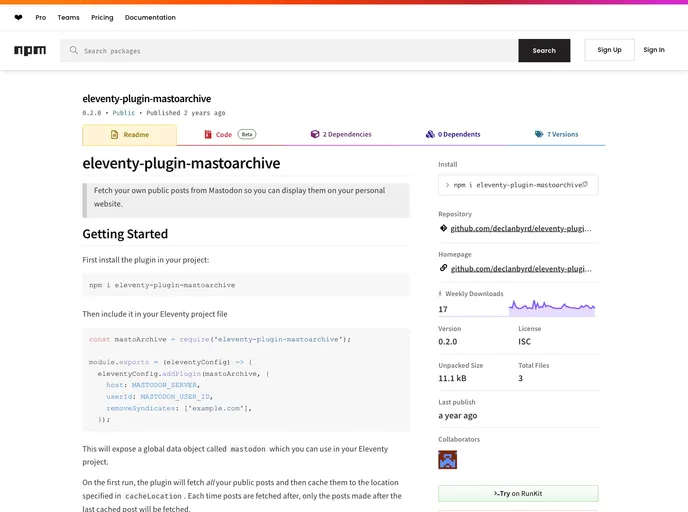Image resolution: width=688 pixels, height=512 pixels.
Task: Open the Documentation menu item
Action: tap(150, 18)
